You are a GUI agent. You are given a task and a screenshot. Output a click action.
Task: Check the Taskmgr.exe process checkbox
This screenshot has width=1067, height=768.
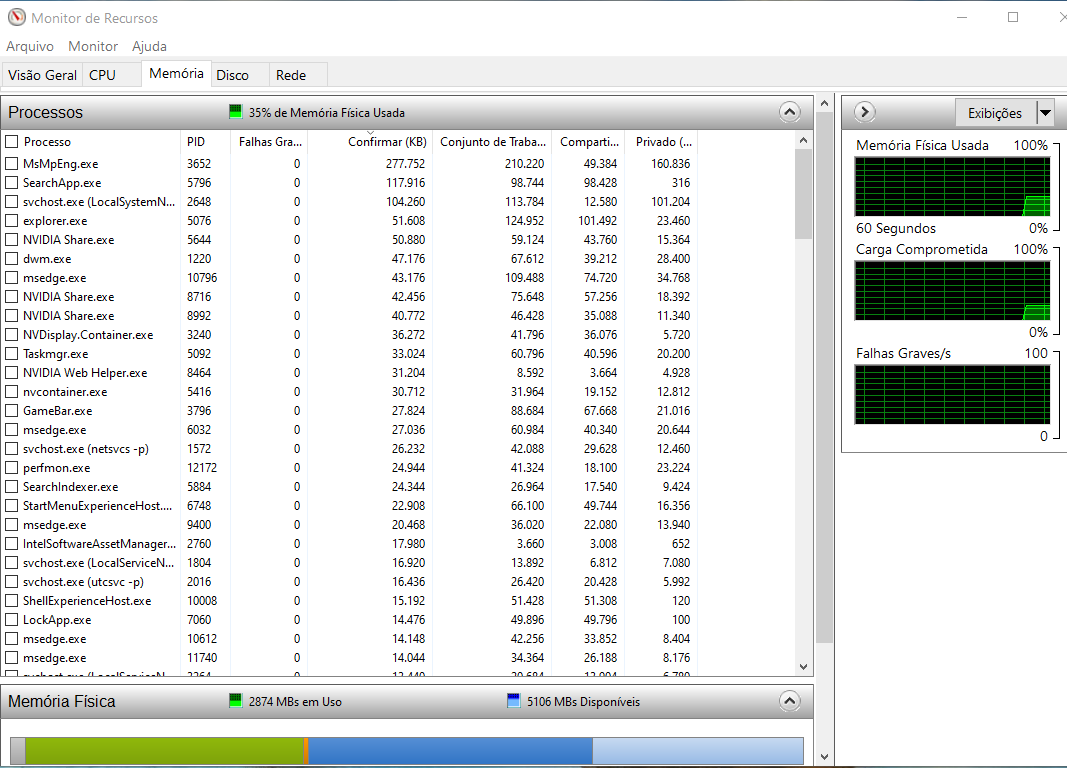point(12,354)
